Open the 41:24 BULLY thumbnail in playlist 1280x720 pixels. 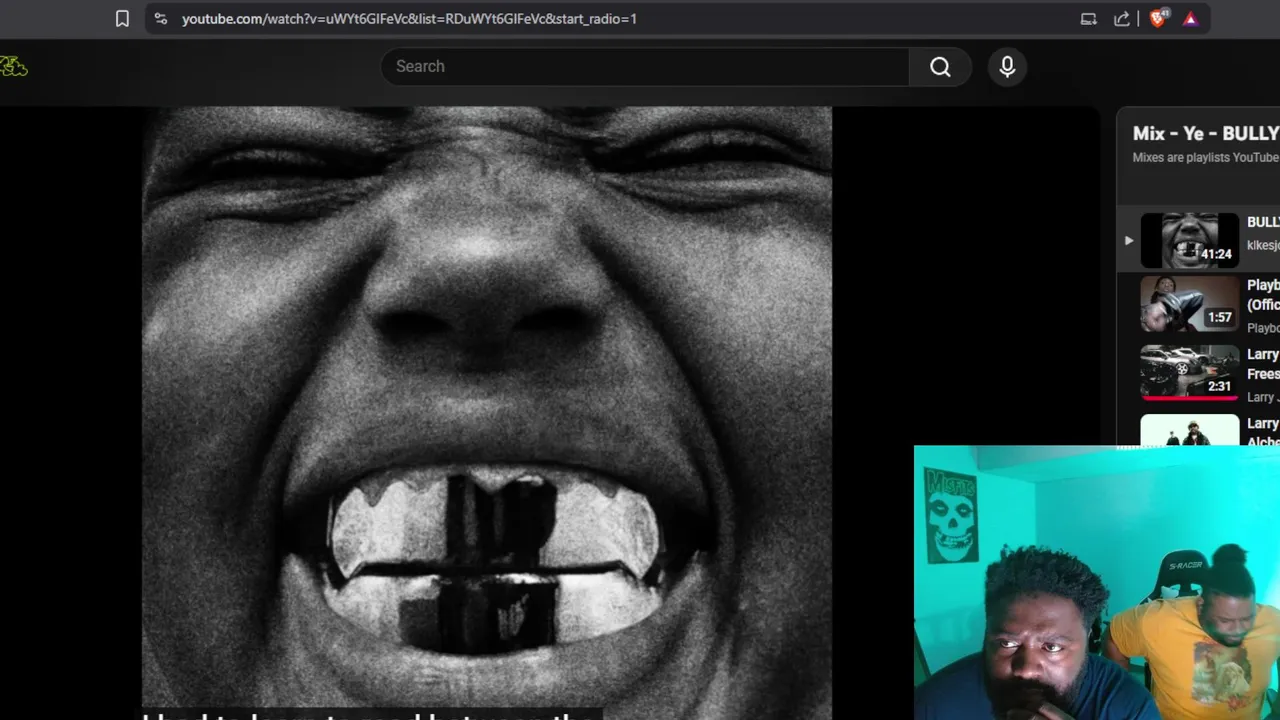coord(1190,240)
